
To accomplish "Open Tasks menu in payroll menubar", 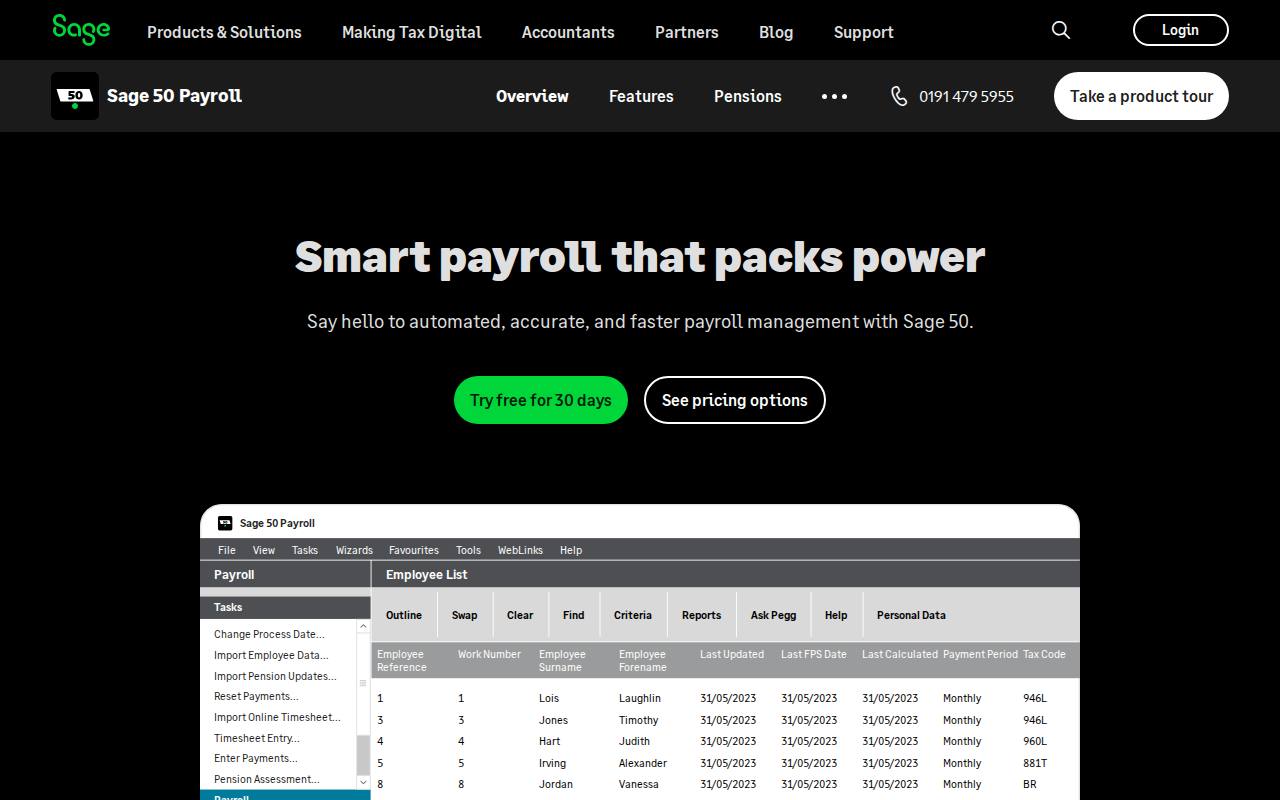I will (305, 550).
